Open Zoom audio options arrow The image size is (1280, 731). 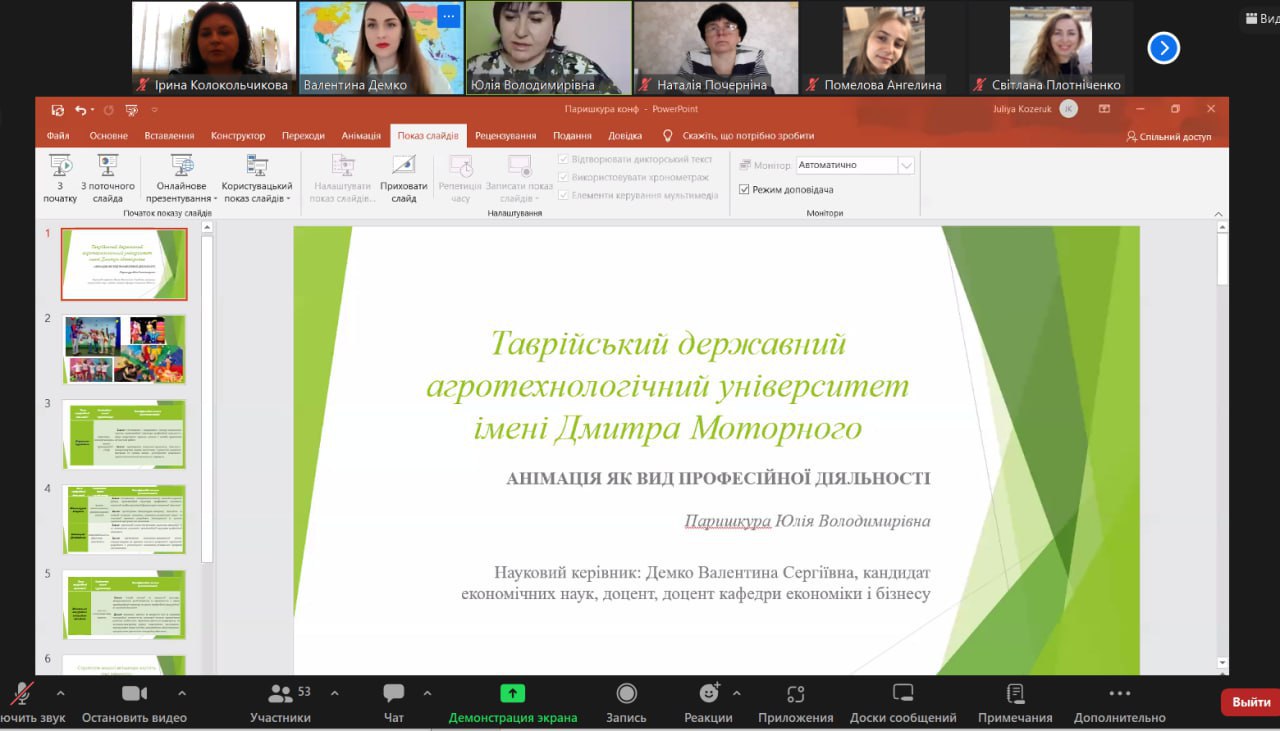[x=61, y=693]
